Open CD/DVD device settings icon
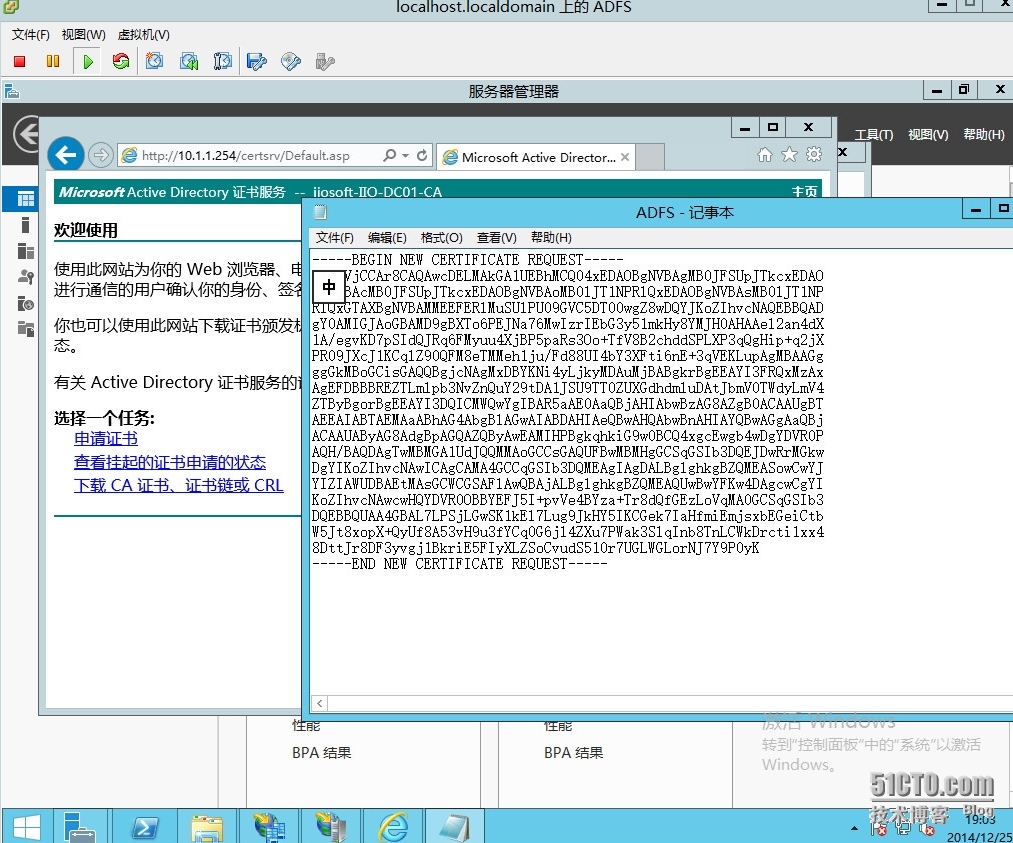The width and height of the screenshot is (1013, 843). [x=291, y=61]
